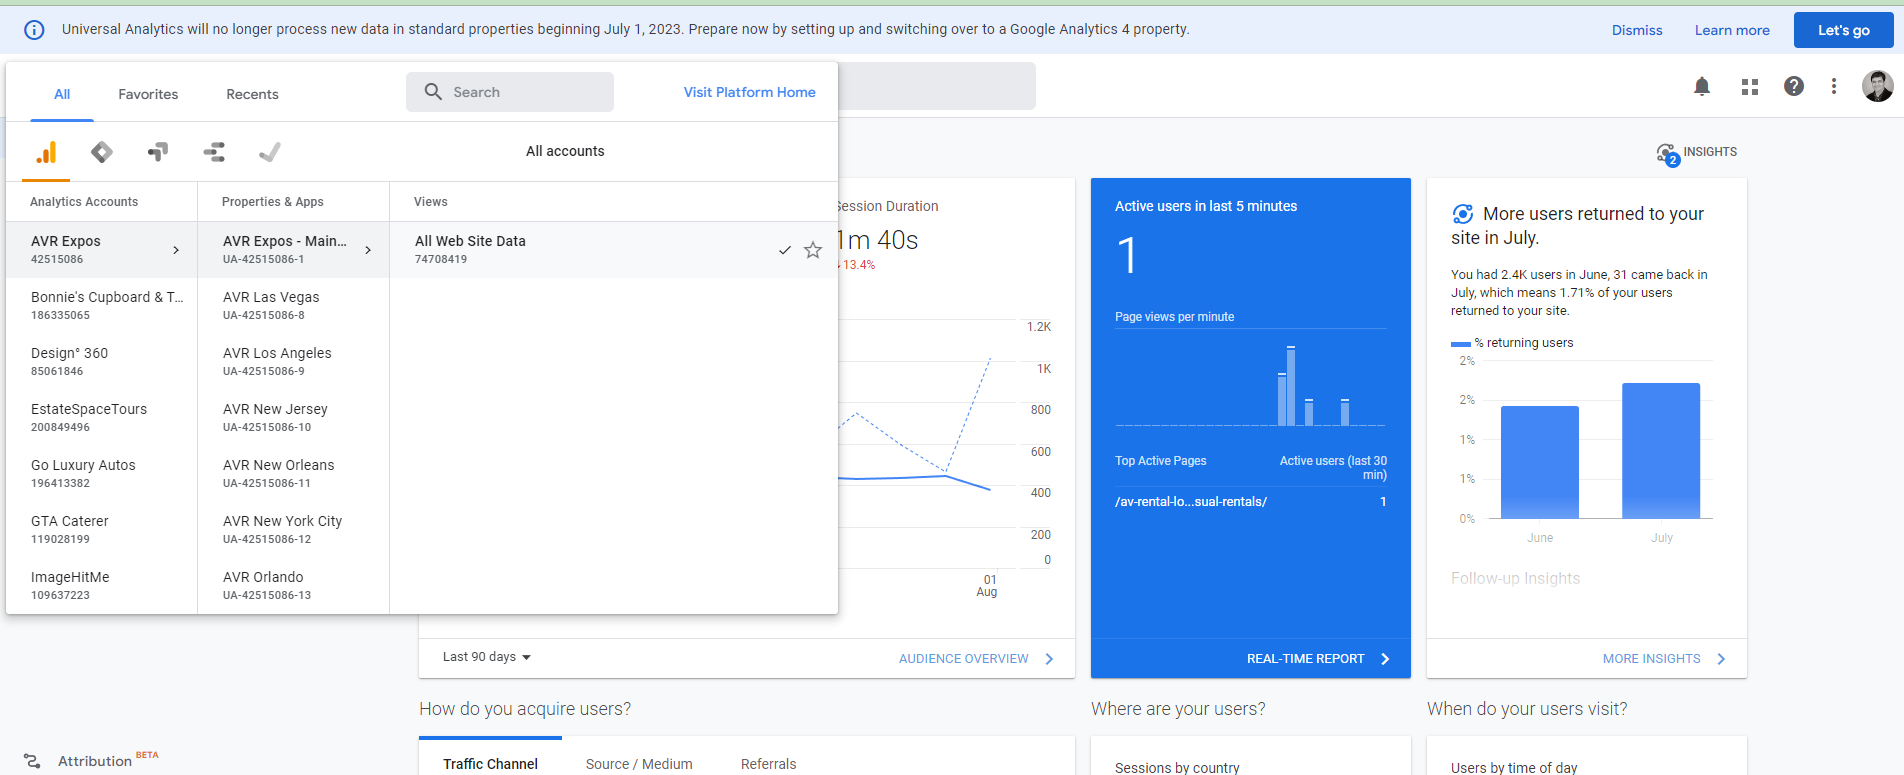Open the AUDIENCE OVERVIEW link
Screen dimensions: 1904x775
(x=963, y=659)
